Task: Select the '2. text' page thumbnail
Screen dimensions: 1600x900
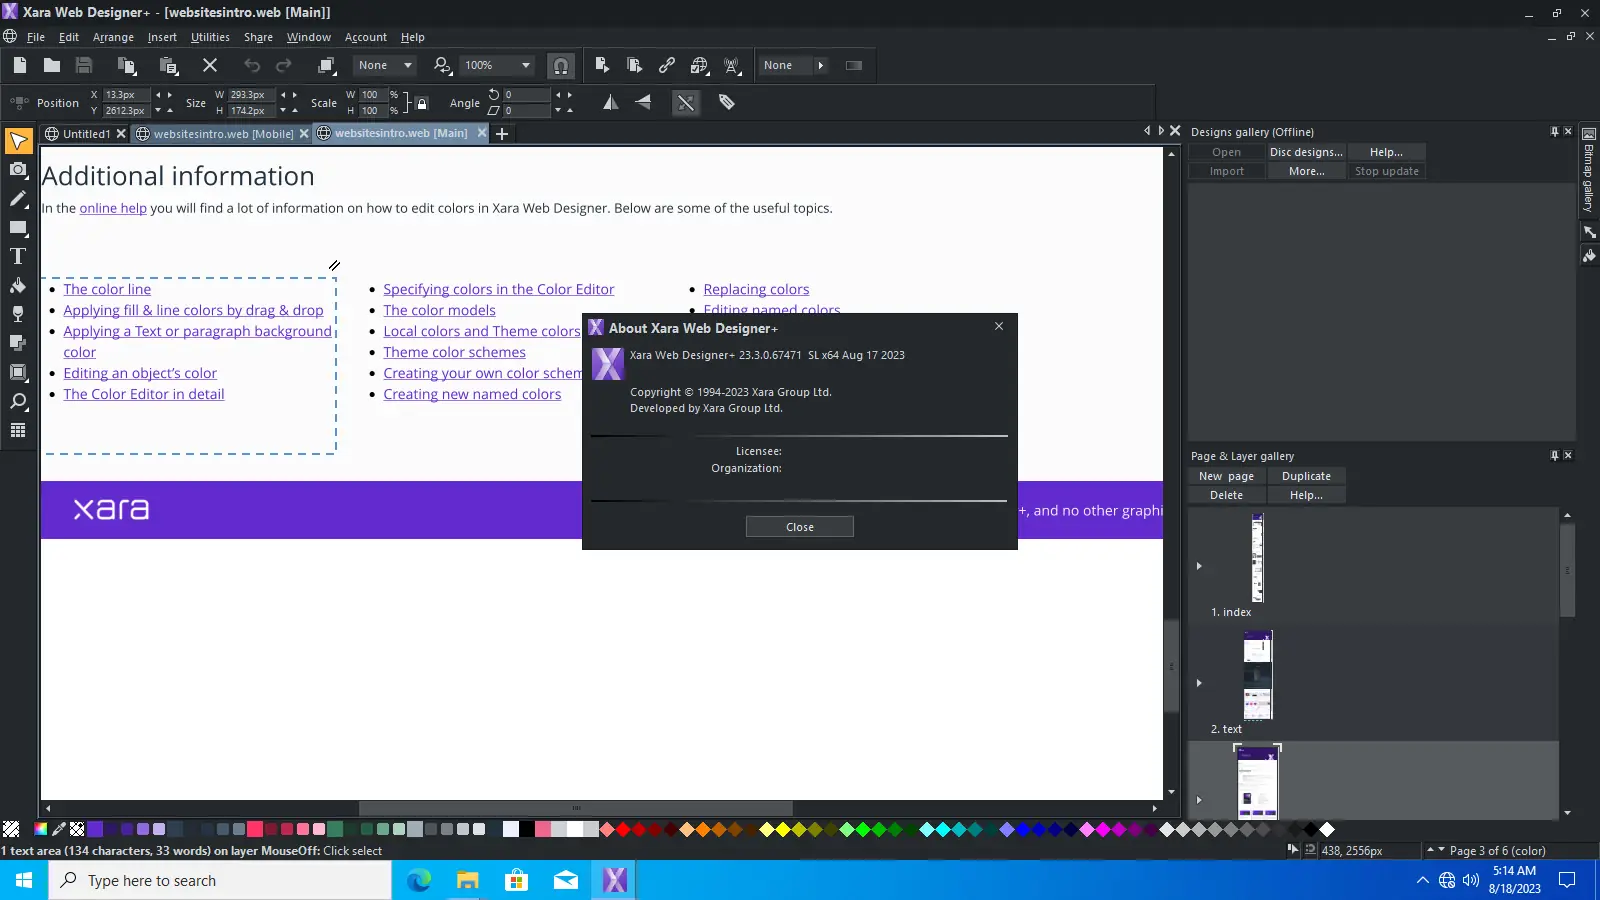Action: click(1258, 675)
